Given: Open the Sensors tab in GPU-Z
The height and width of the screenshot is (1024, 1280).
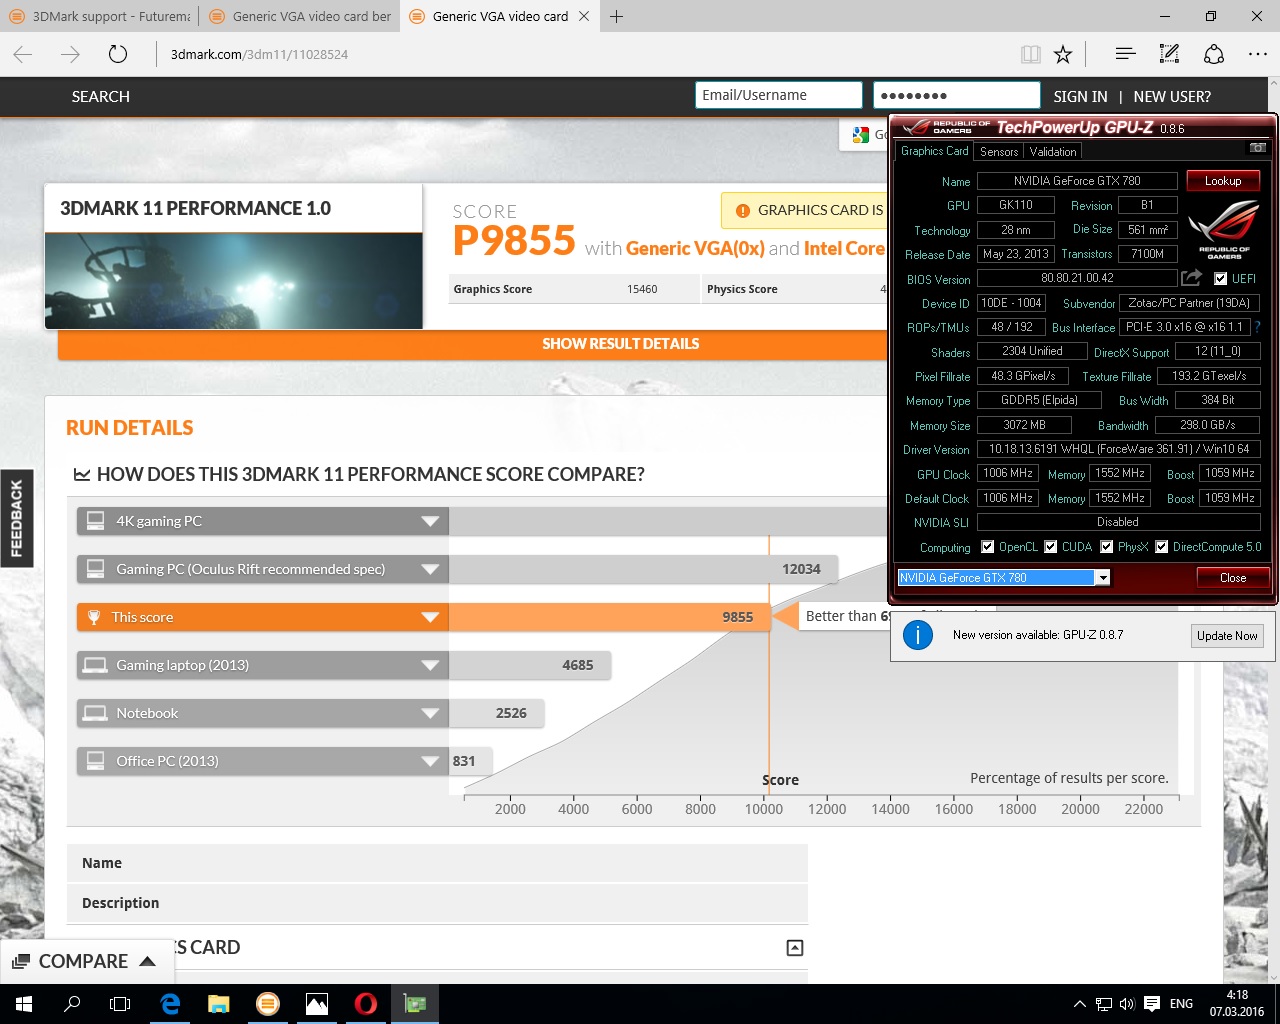Looking at the screenshot, I should (999, 152).
